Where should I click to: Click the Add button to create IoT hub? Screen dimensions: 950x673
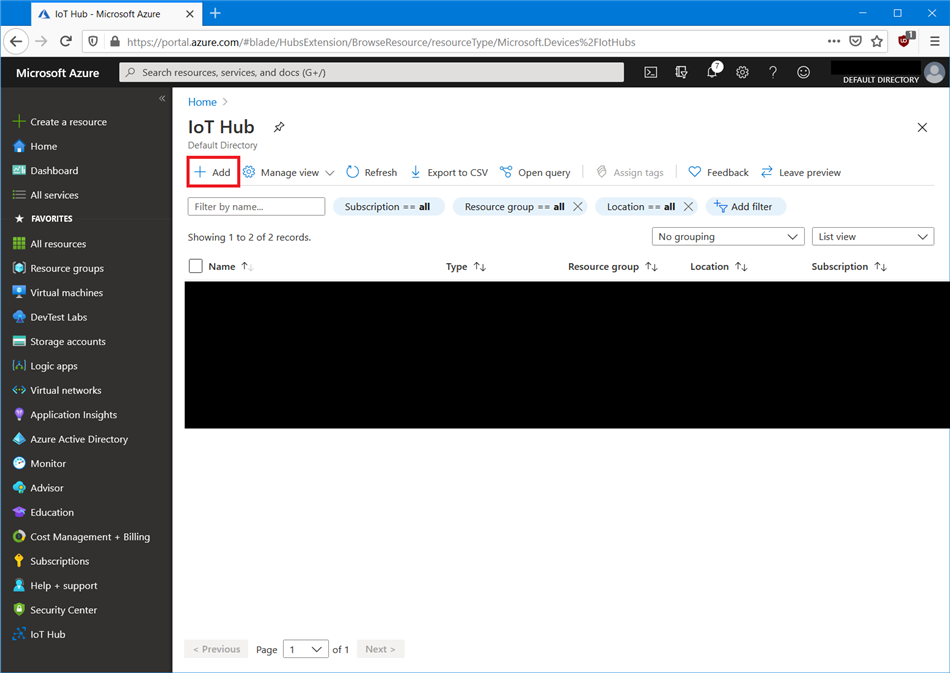tap(213, 172)
